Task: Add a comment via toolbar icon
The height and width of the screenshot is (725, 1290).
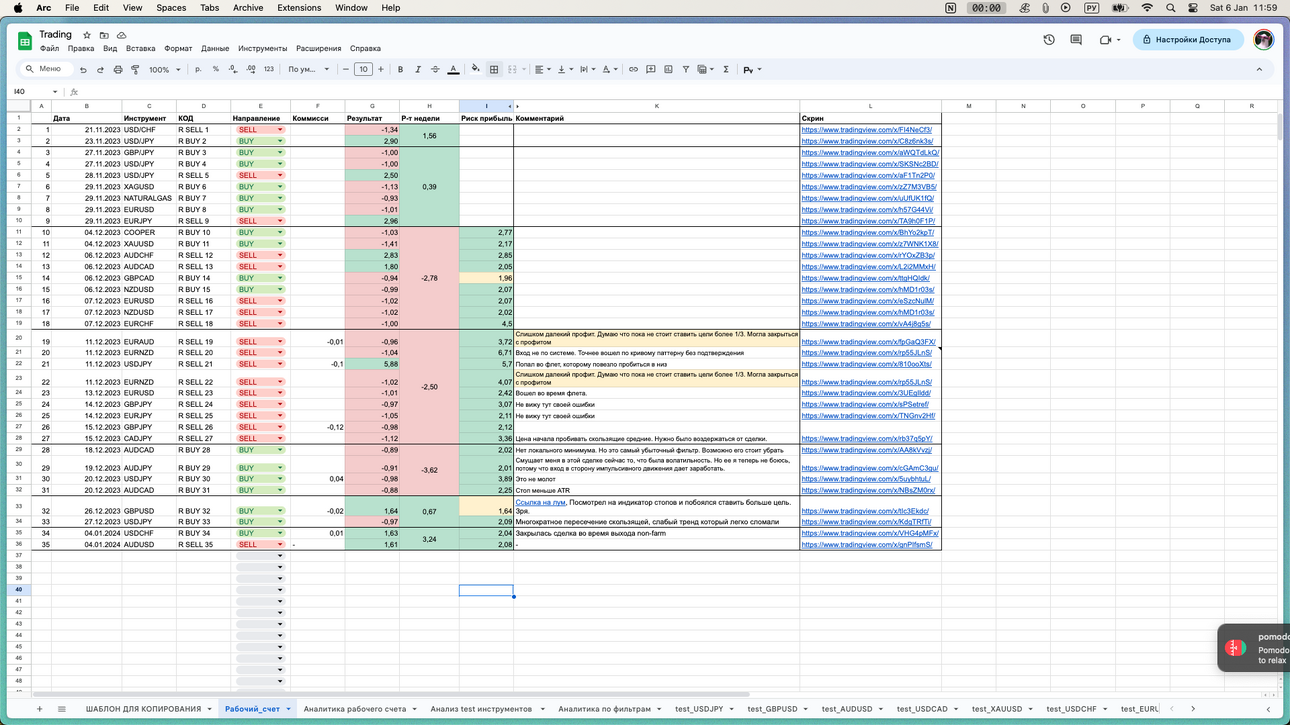Action: [651, 70]
